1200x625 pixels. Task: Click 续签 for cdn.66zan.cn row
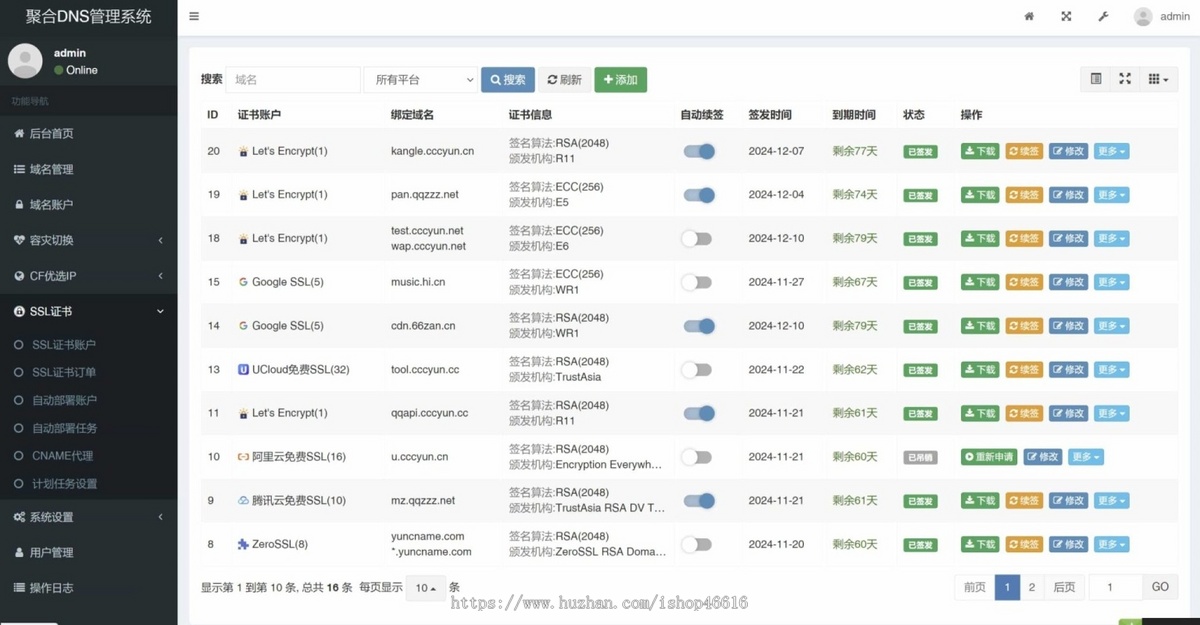tap(1024, 326)
